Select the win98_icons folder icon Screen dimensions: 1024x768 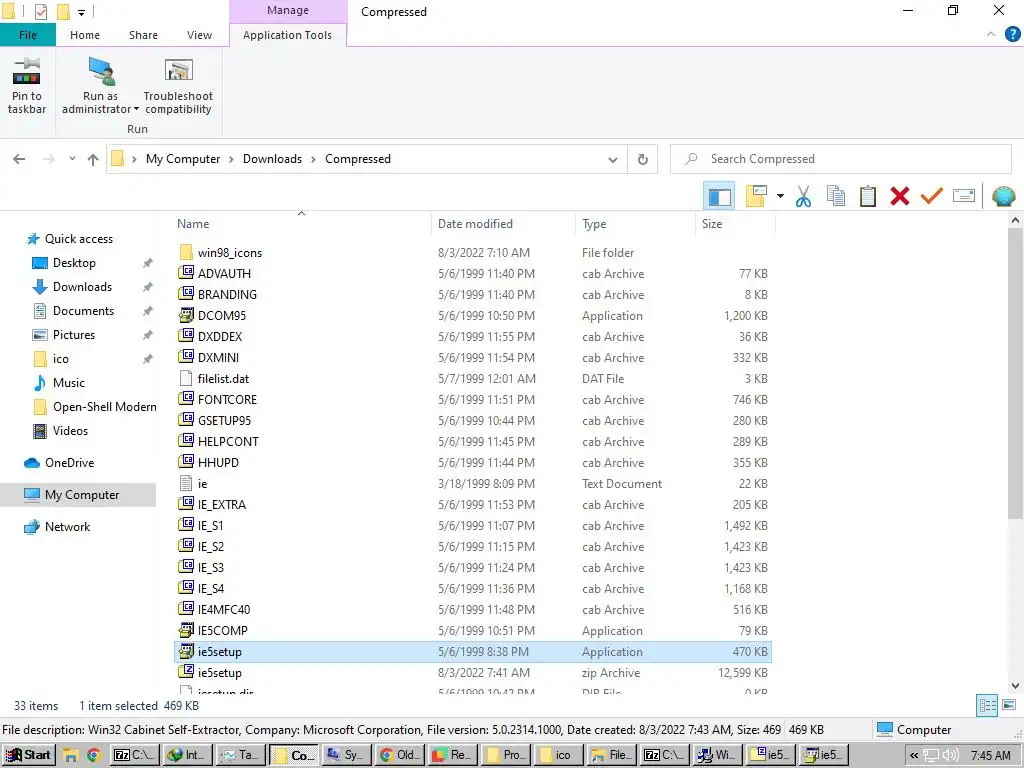pyautogui.click(x=186, y=252)
